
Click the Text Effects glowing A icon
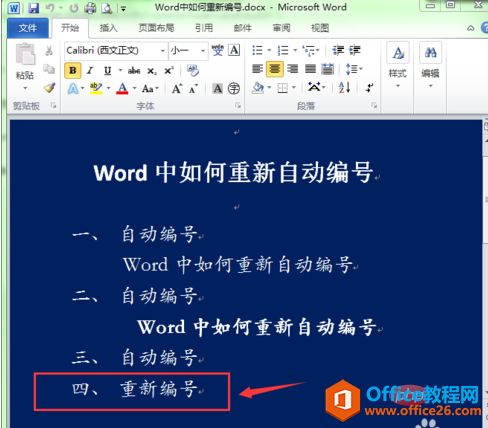(73, 89)
